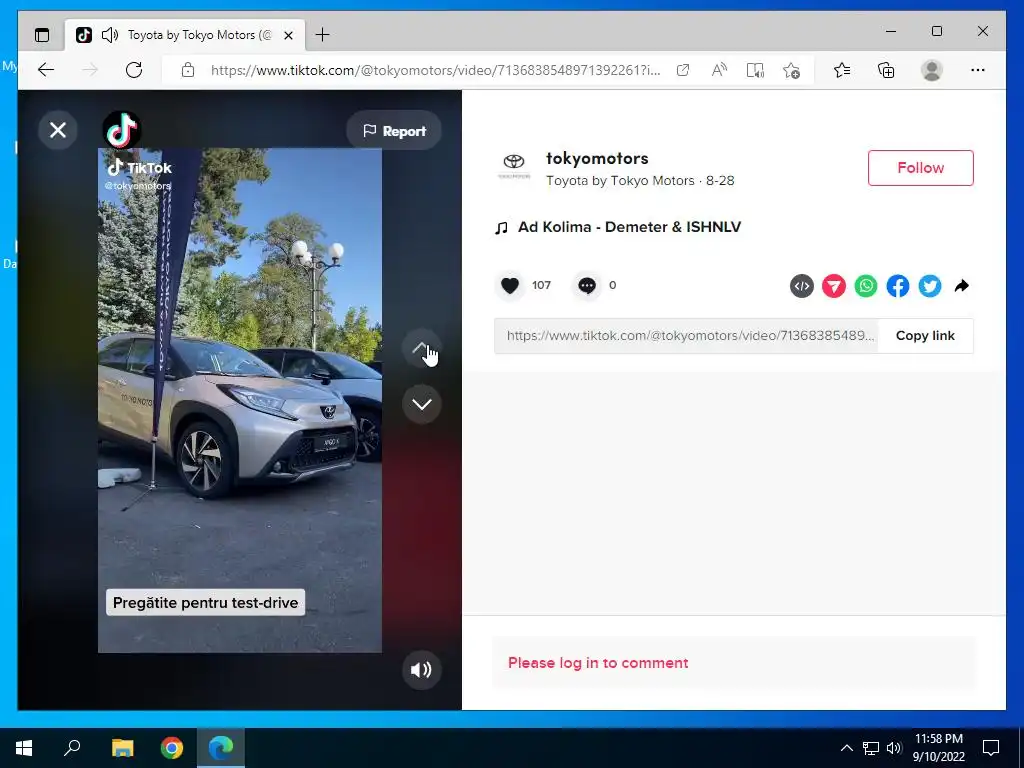Viewport: 1024px width, 768px height.
Task: Click the round TikTok logo above the video
Action: tap(121, 130)
